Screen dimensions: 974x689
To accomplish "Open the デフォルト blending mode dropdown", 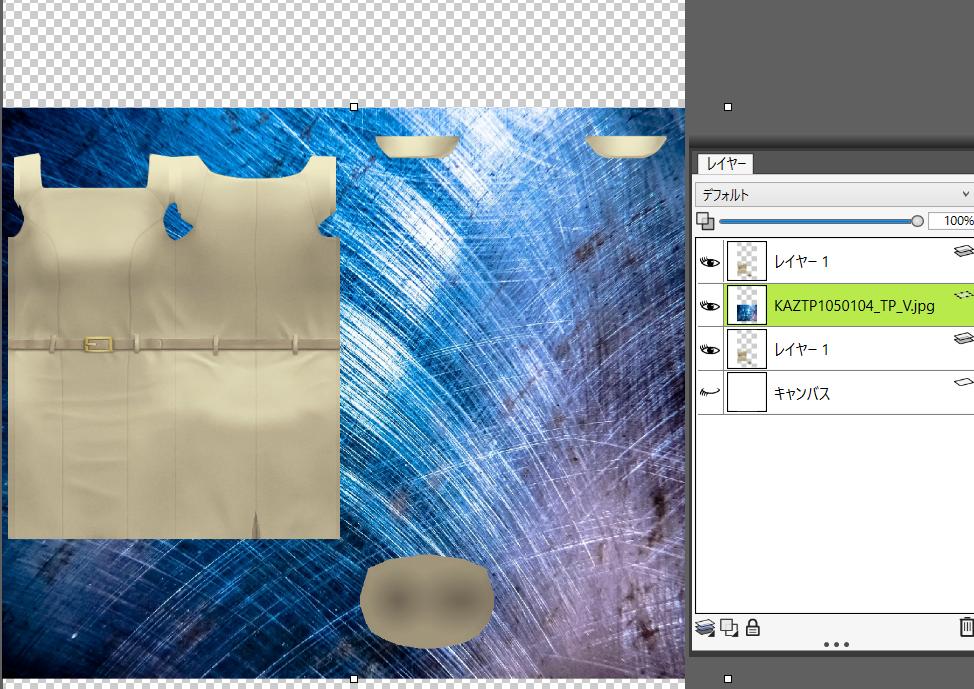I will click(830, 193).
